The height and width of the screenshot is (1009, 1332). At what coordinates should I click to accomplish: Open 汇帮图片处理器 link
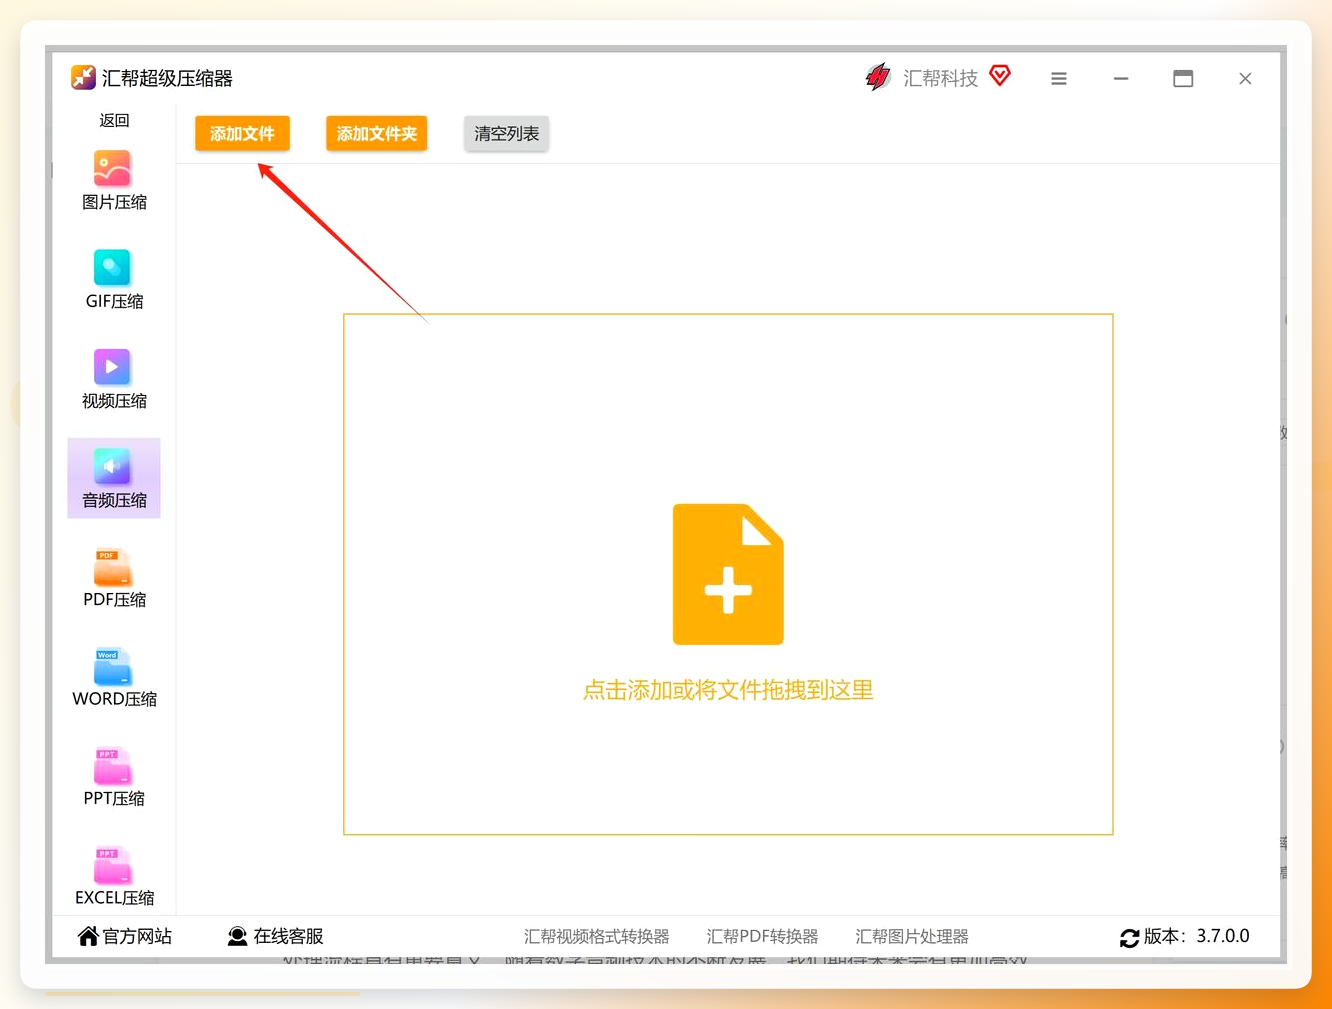(912, 936)
